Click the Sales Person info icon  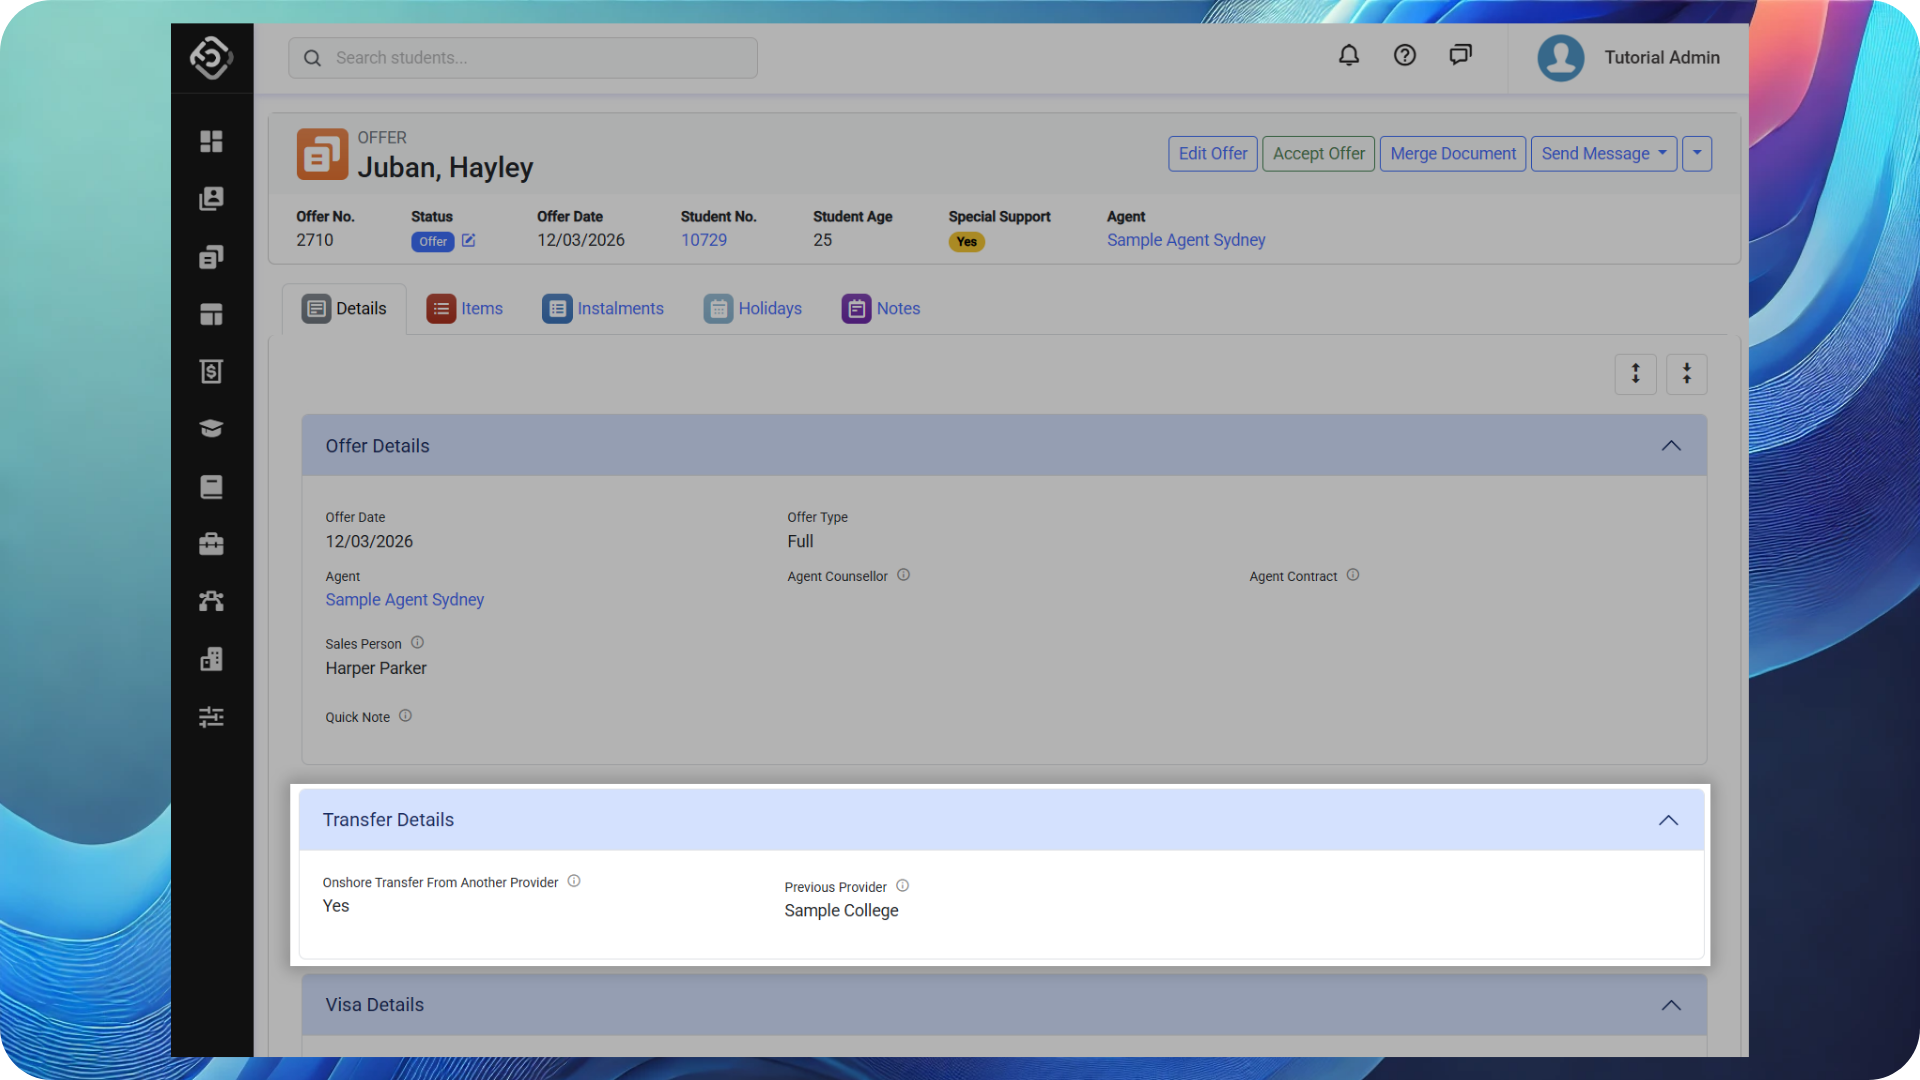coord(417,643)
